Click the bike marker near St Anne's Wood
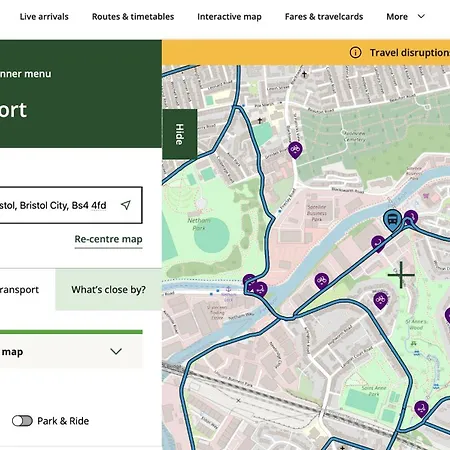 (380, 300)
